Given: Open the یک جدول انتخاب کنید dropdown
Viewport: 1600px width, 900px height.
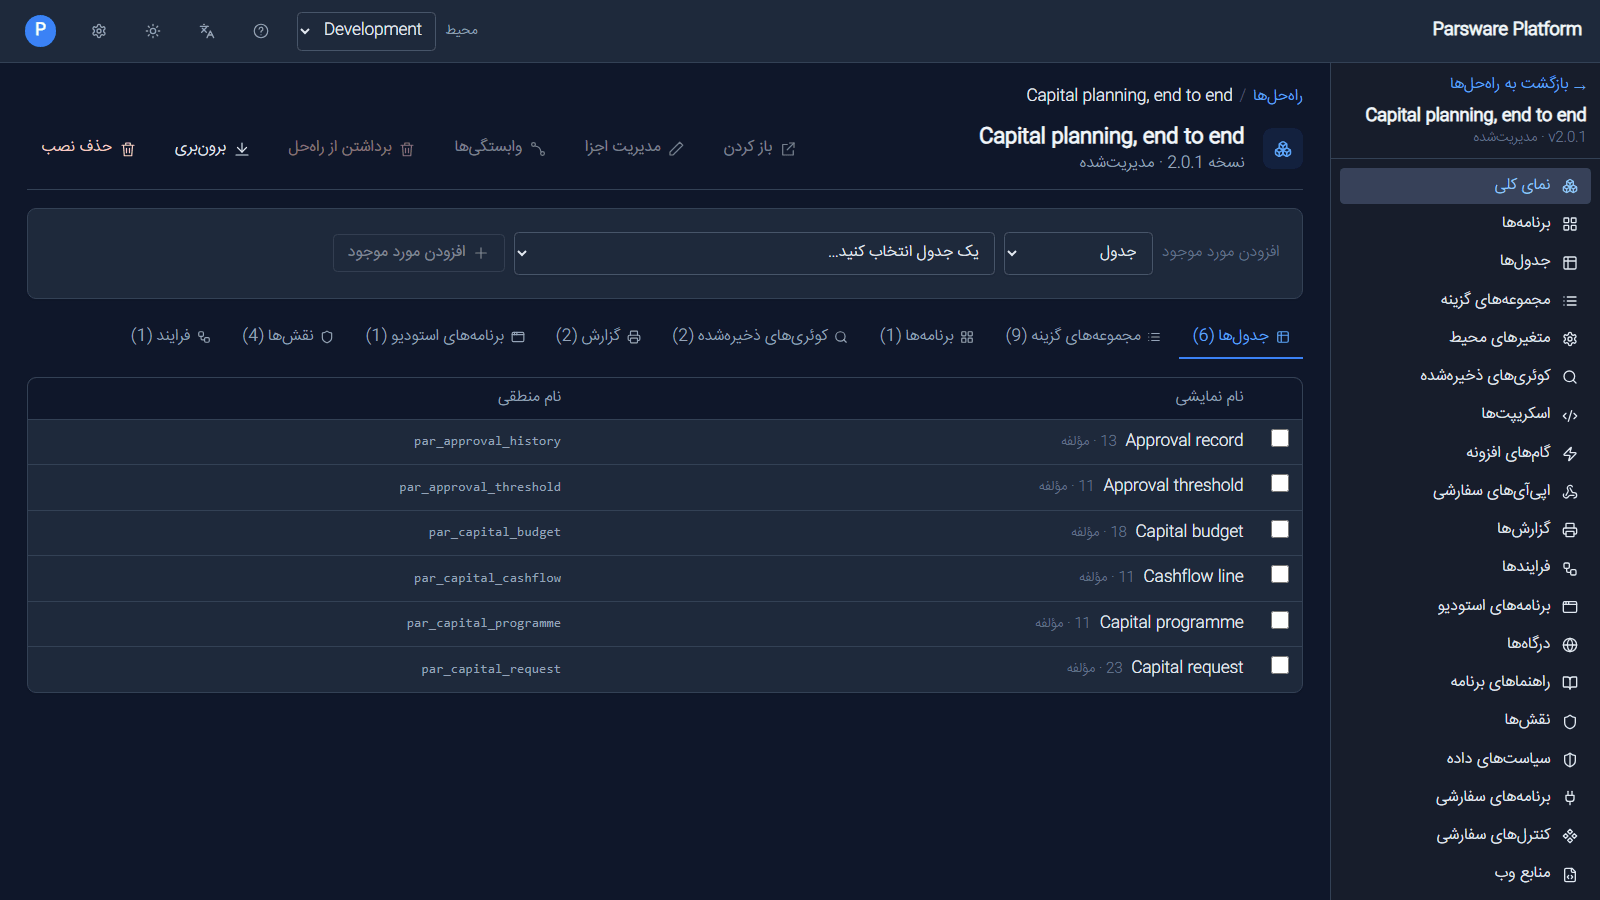Looking at the screenshot, I should click(x=754, y=253).
